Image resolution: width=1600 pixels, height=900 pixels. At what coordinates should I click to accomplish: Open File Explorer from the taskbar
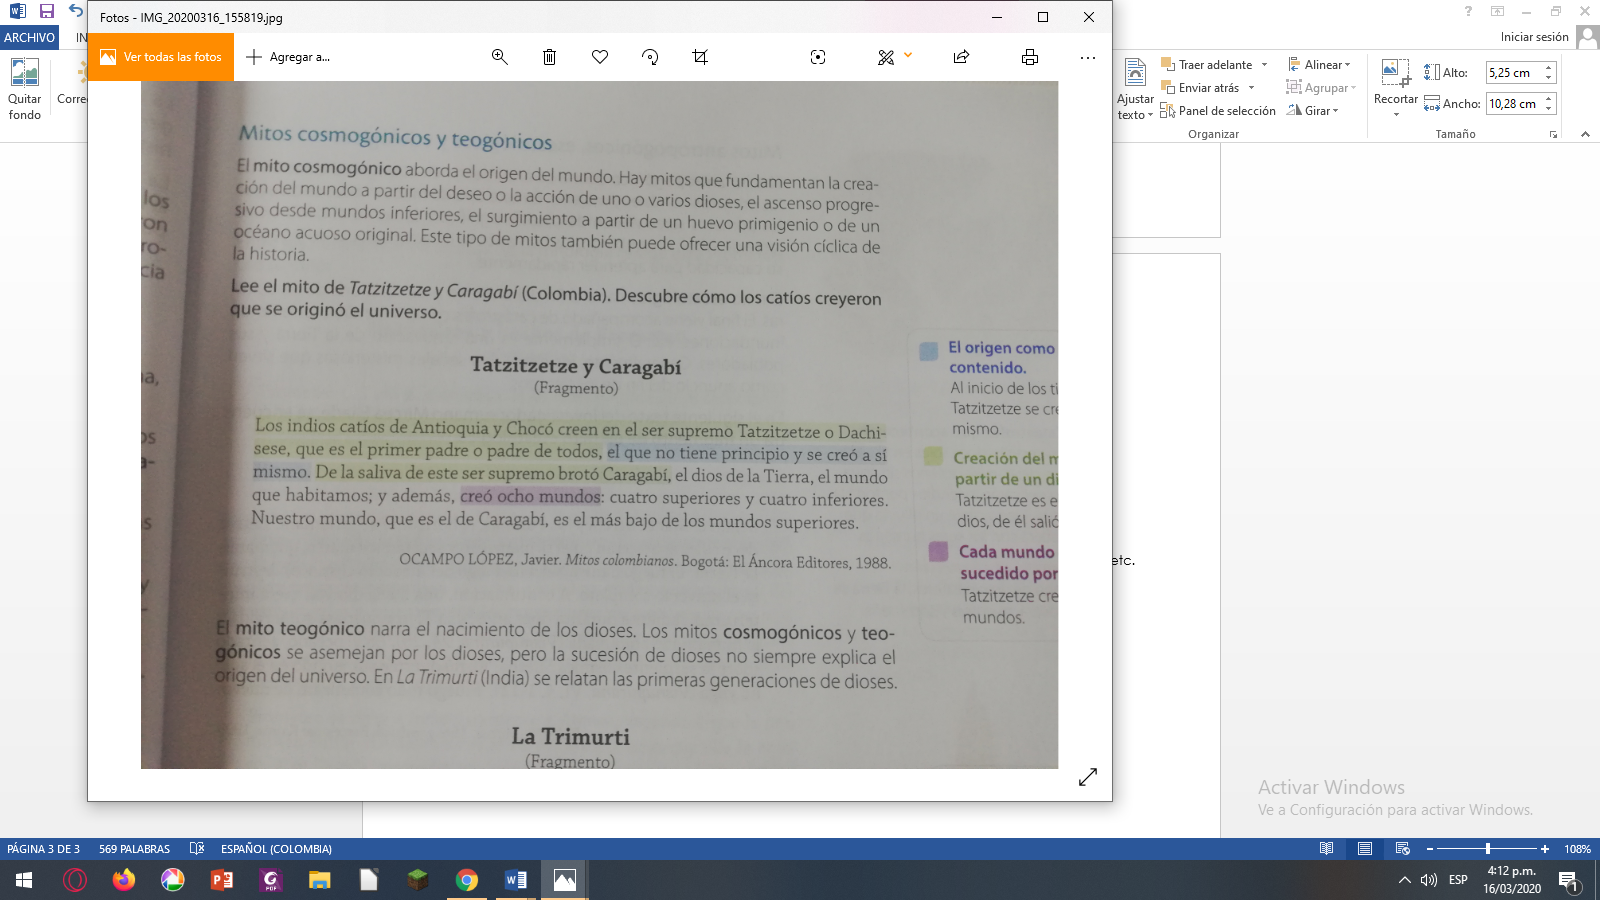(x=320, y=880)
